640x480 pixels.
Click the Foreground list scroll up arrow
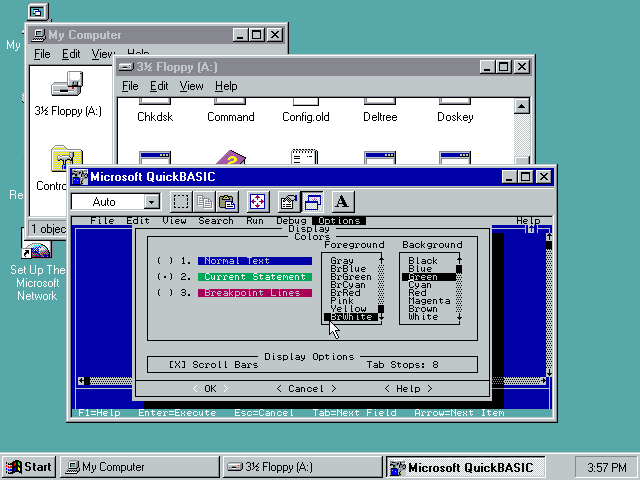click(381, 260)
